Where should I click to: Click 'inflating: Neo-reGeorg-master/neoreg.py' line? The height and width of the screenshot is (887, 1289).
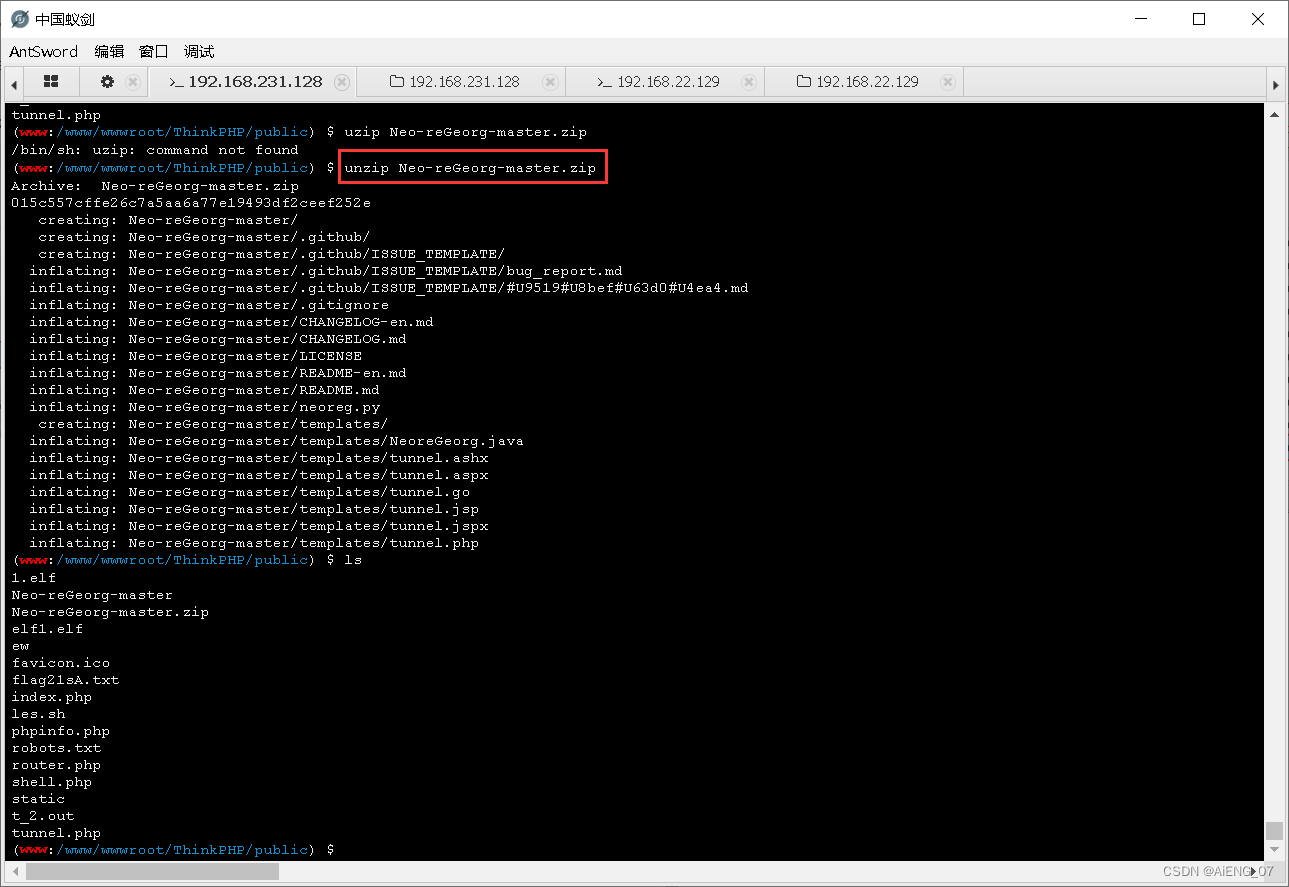point(205,407)
